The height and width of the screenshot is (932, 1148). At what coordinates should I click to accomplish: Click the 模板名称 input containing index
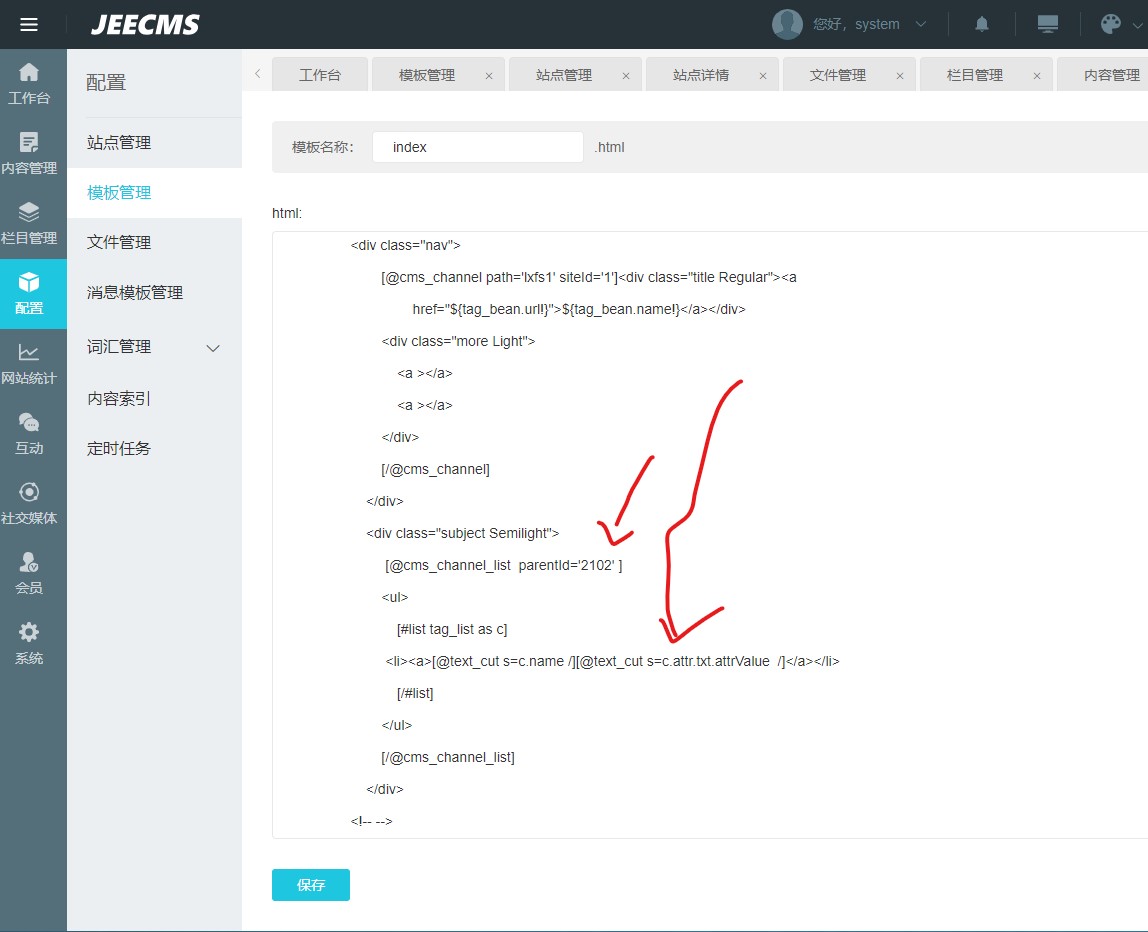(477, 147)
